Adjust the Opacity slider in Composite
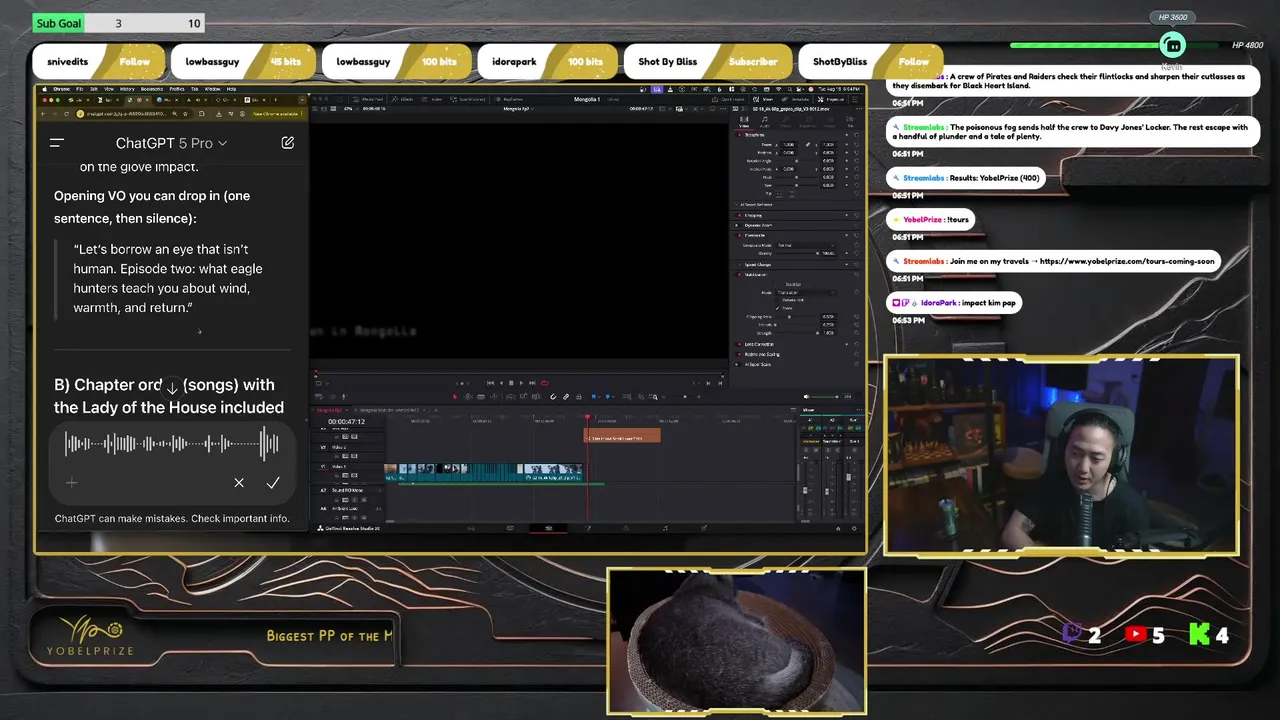 click(796, 253)
